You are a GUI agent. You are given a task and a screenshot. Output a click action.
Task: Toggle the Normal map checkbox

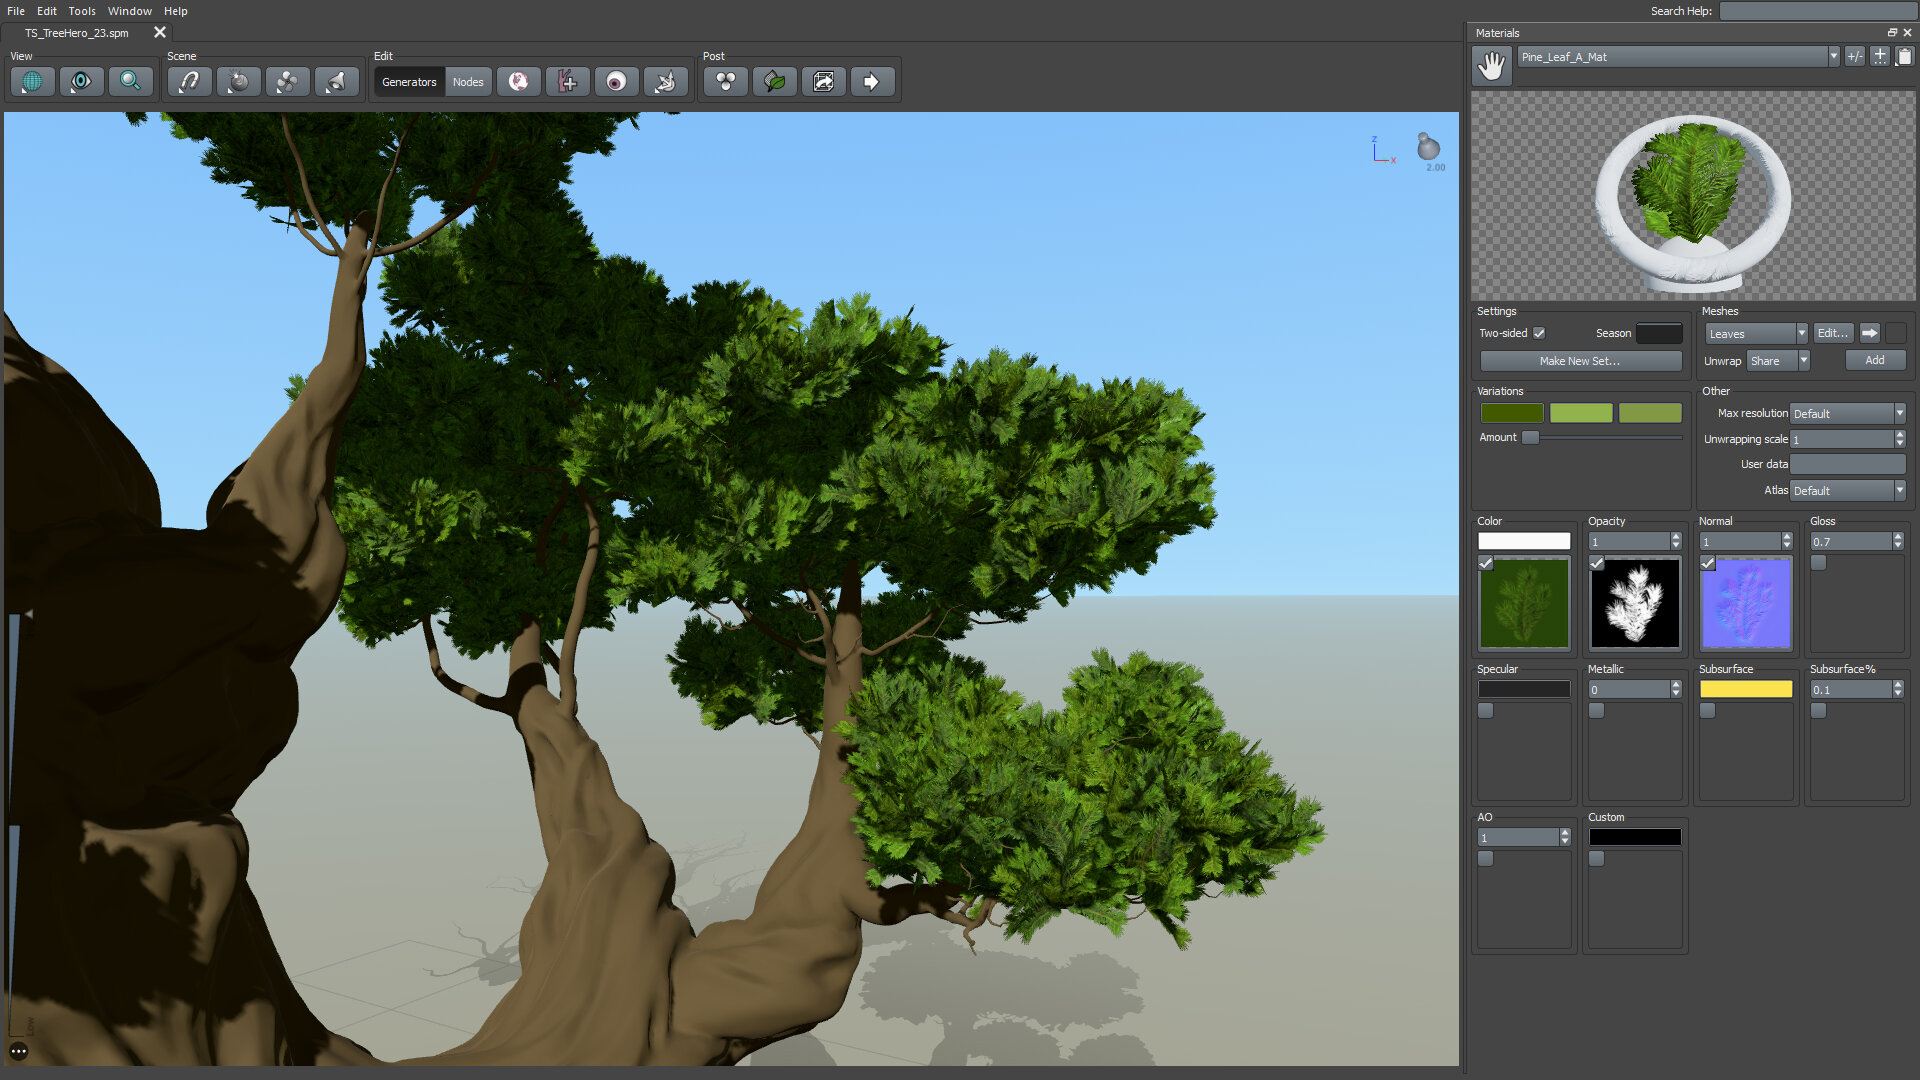[1707, 563]
